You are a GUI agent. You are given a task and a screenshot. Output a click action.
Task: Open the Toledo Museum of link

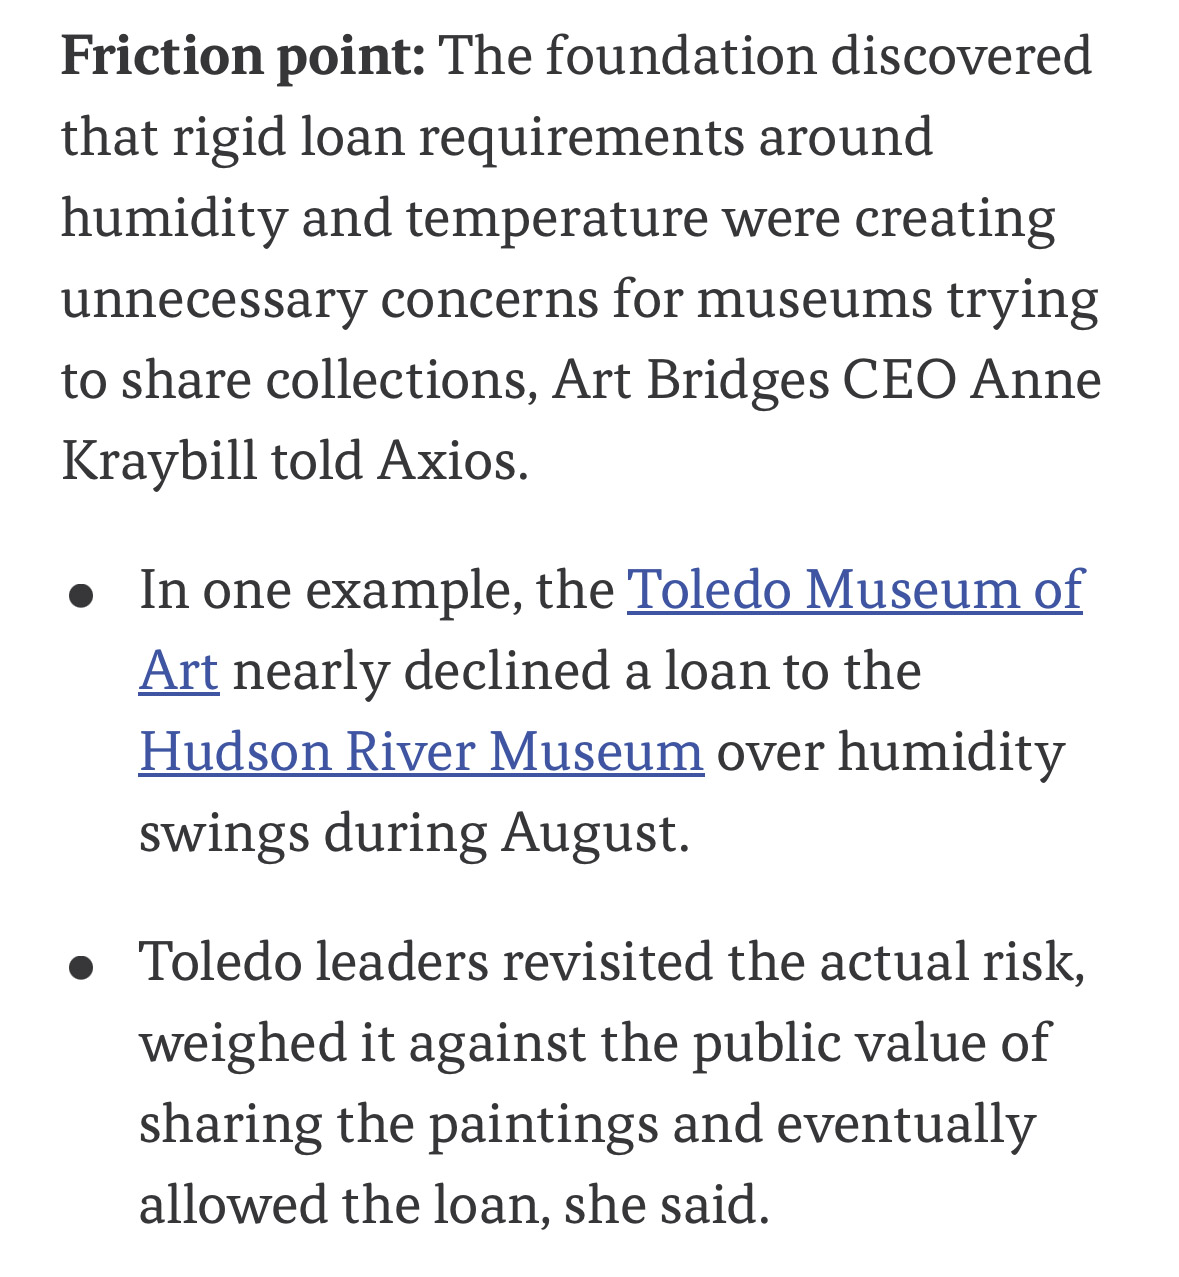(x=855, y=589)
